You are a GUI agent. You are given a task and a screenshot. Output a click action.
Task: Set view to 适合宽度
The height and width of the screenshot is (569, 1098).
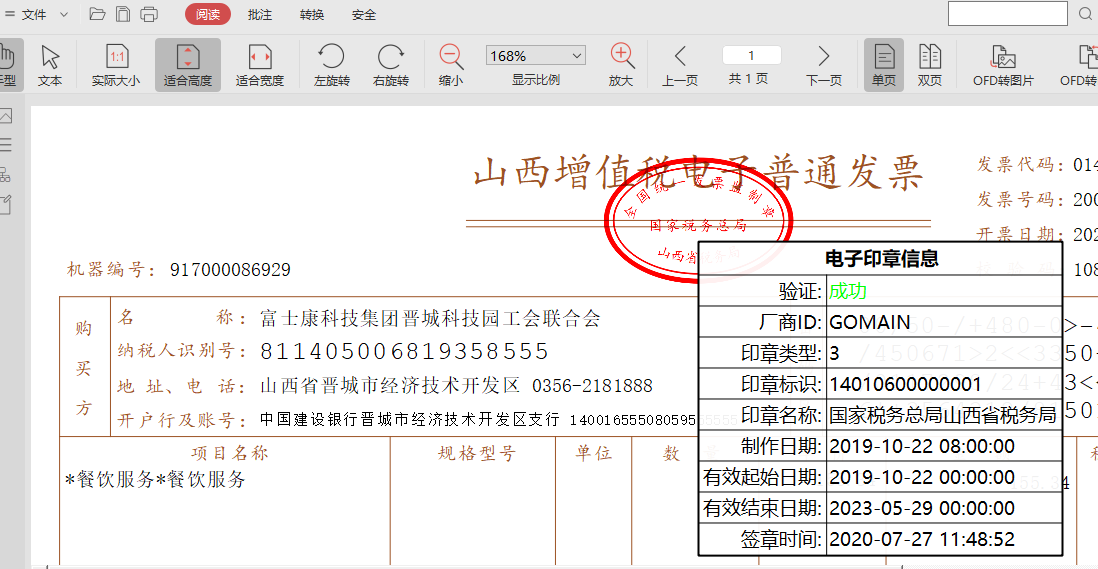tap(259, 64)
